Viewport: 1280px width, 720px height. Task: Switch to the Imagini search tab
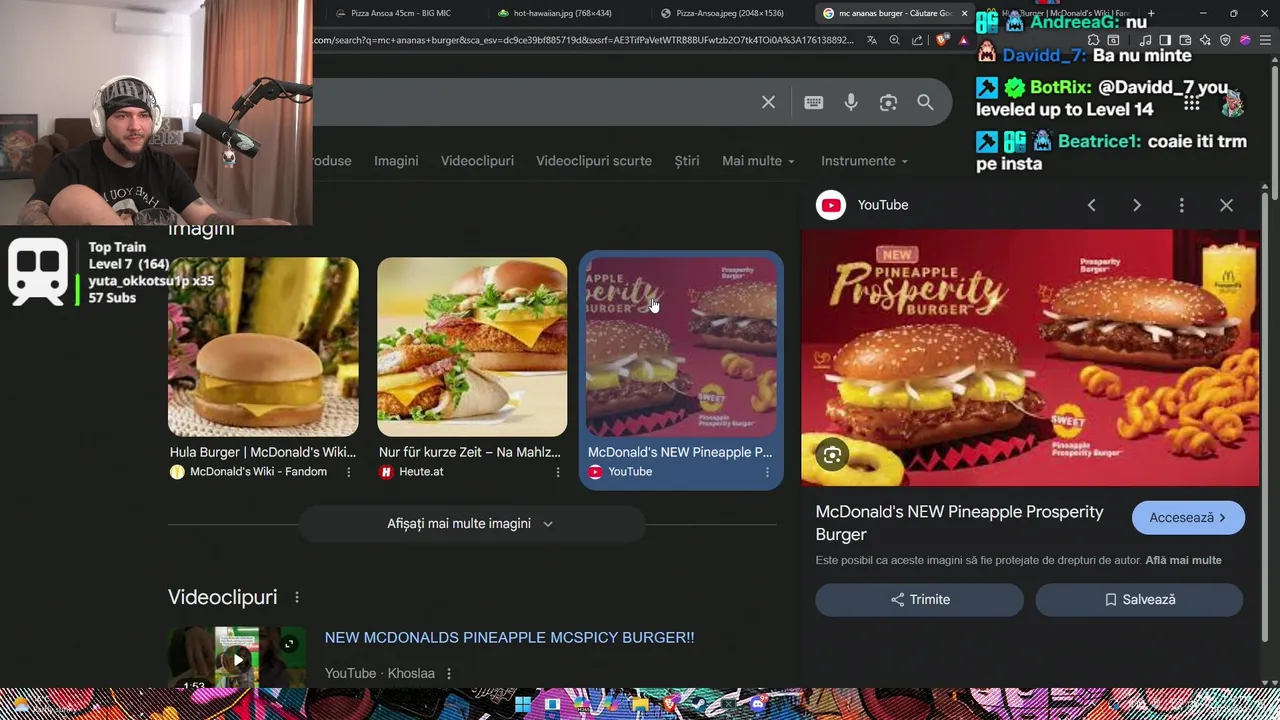[x=396, y=161]
